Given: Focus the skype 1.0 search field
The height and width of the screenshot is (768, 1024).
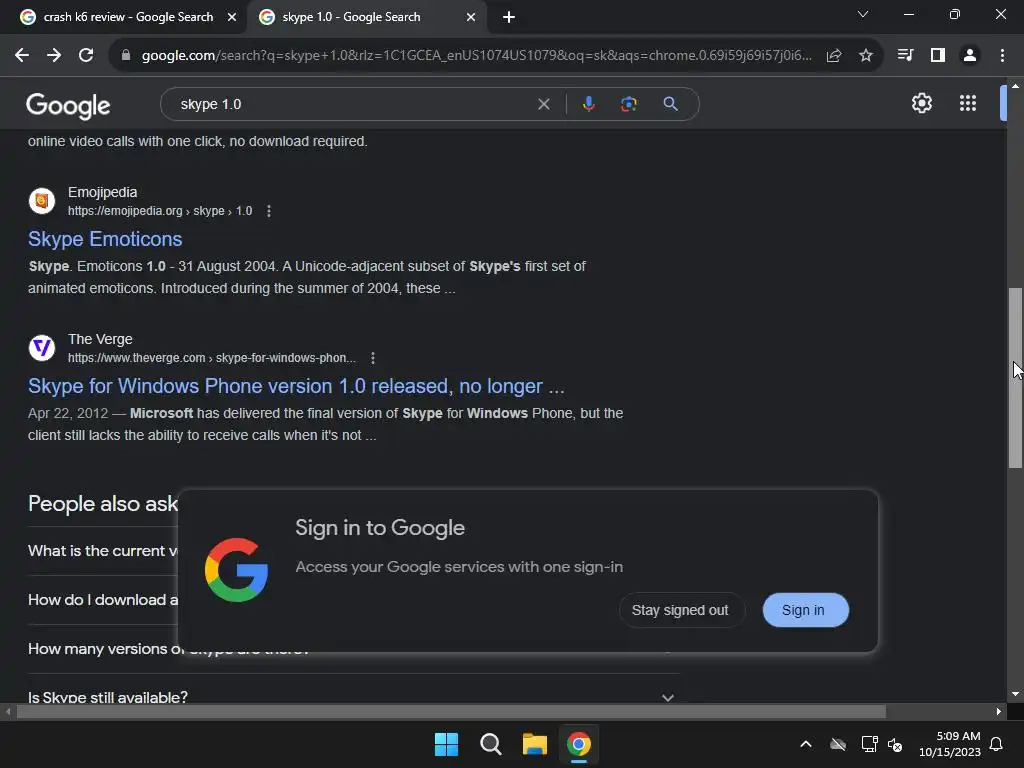Looking at the screenshot, I should 353,104.
